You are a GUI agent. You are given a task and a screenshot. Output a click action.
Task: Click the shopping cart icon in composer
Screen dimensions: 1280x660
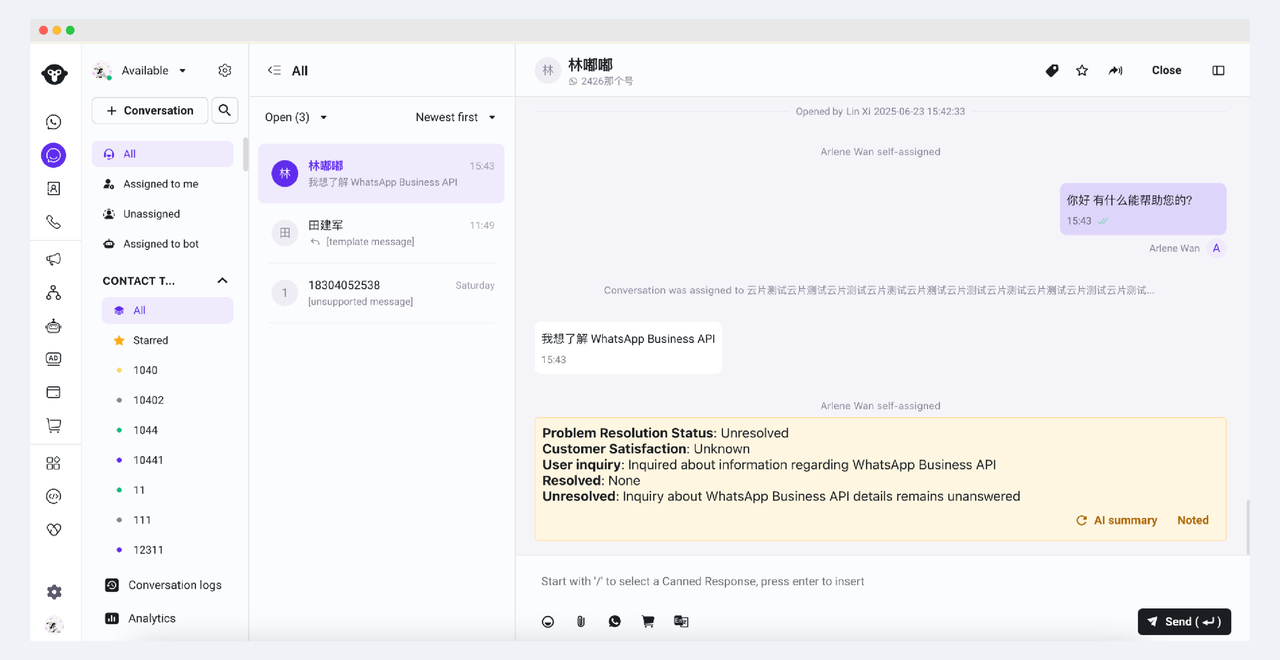pos(648,622)
